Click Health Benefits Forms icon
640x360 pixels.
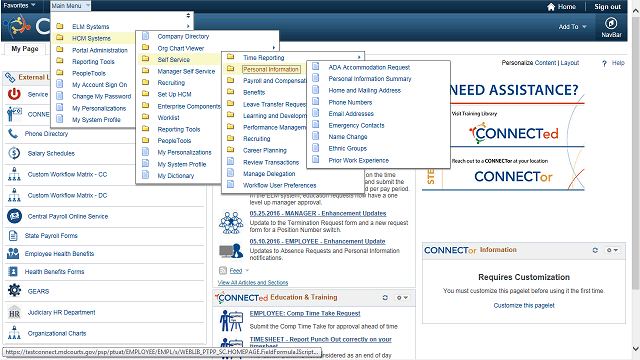coord(13,271)
